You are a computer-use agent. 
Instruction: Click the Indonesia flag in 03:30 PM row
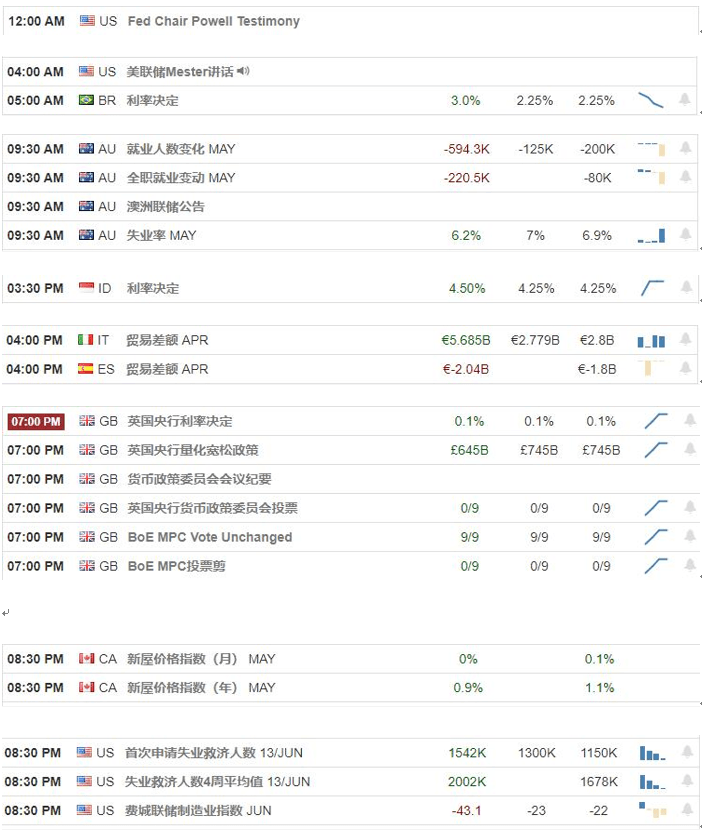coord(86,287)
